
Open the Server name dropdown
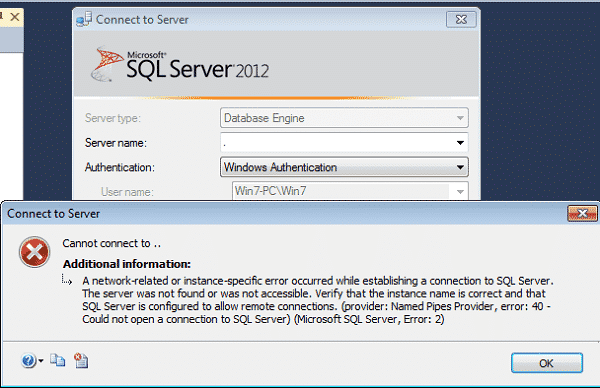tap(460, 143)
